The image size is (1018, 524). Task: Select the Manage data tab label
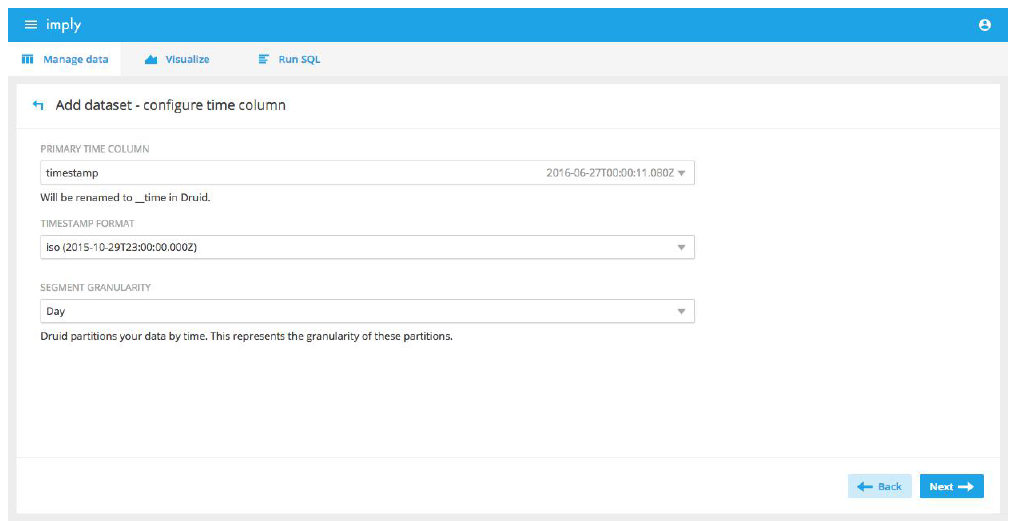click(76, 60)
